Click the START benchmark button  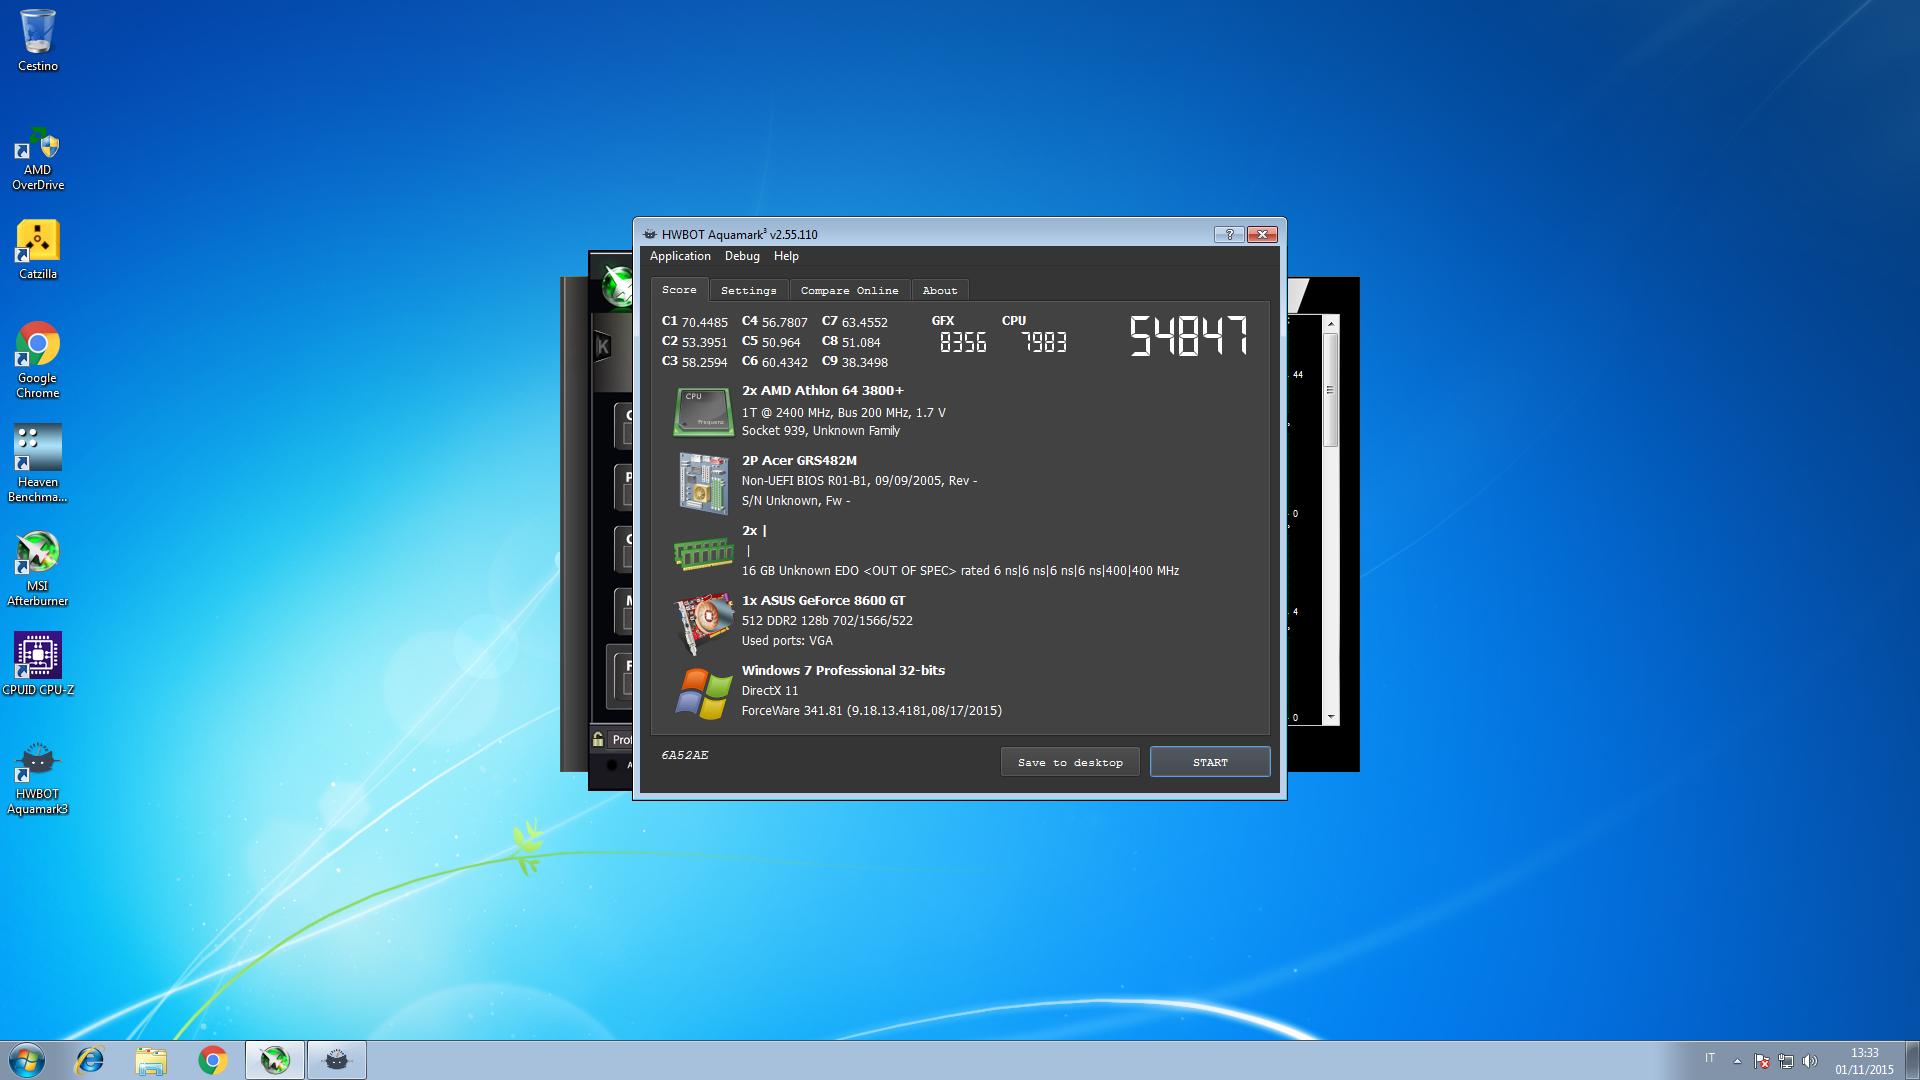(1210, 762)
